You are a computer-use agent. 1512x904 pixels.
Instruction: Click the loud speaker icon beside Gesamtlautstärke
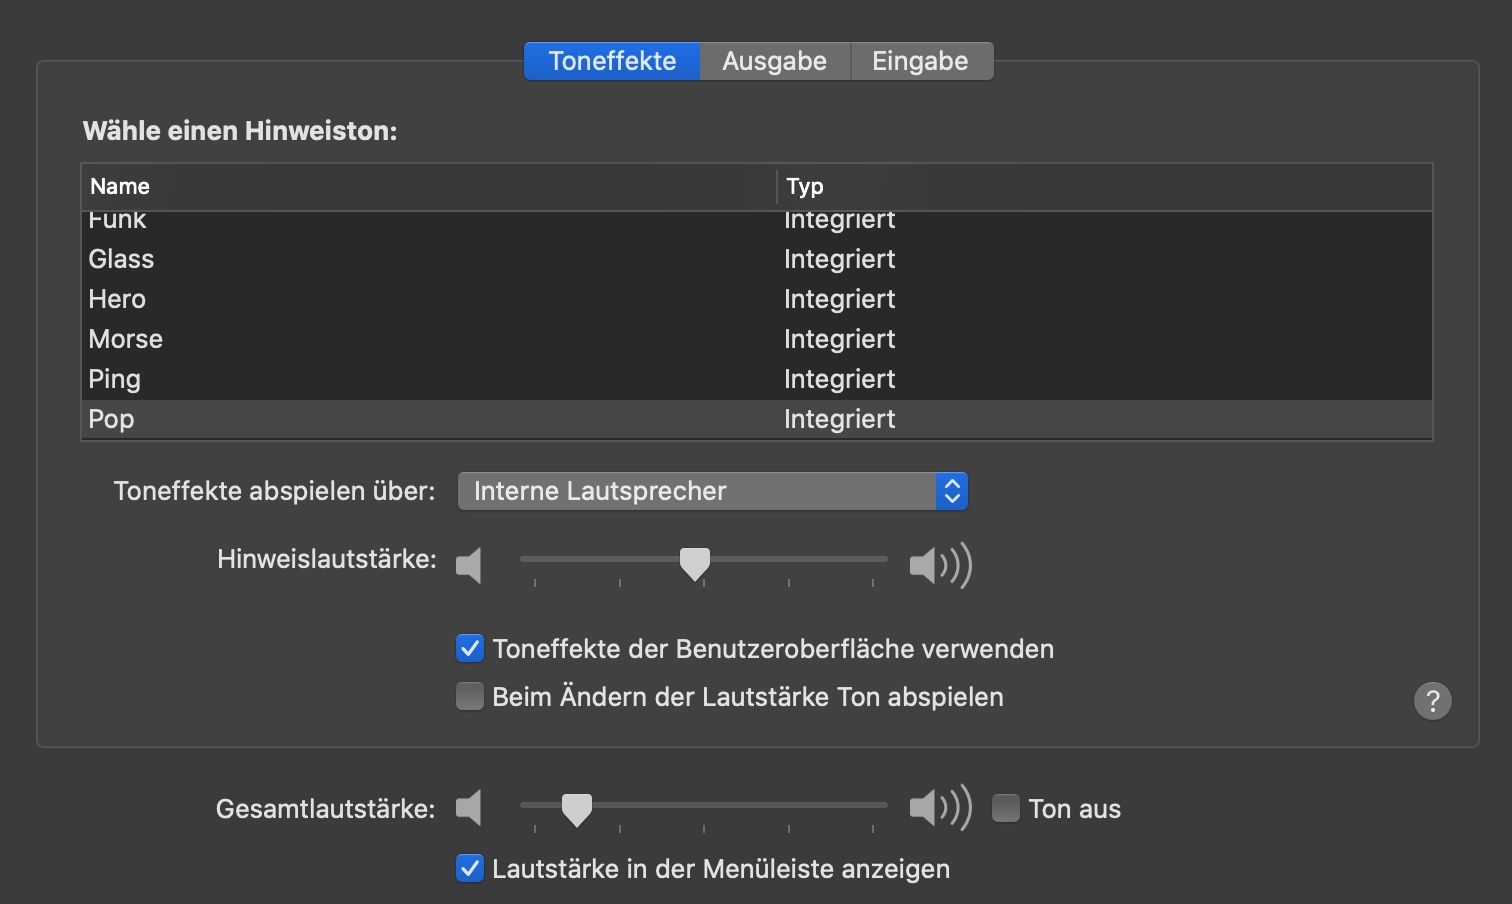click(x=940, y=808)
